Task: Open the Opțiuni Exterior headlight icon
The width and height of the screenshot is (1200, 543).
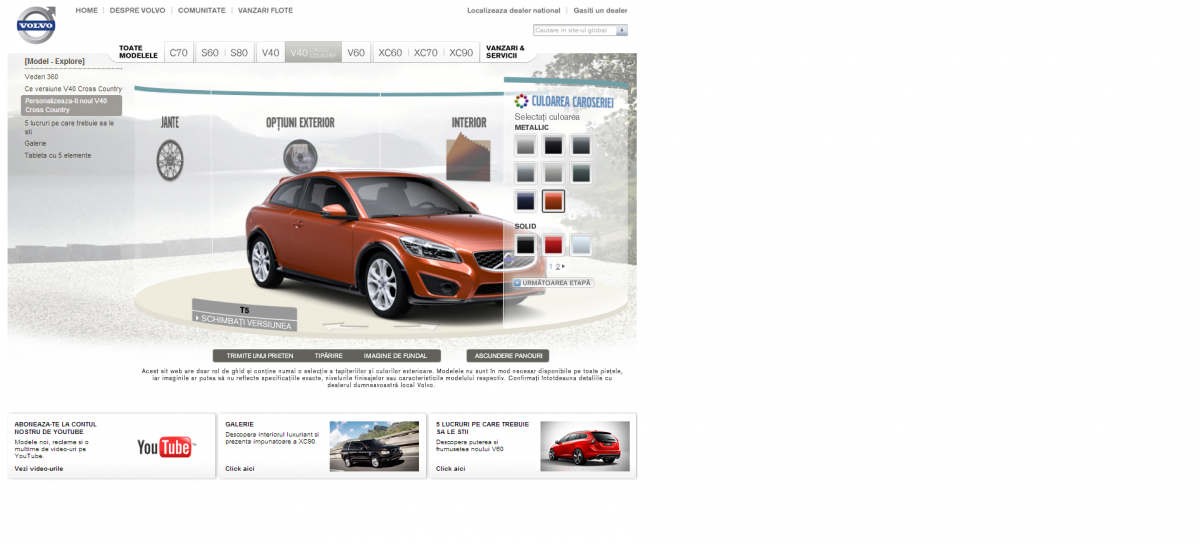Action: coord(299,155)
